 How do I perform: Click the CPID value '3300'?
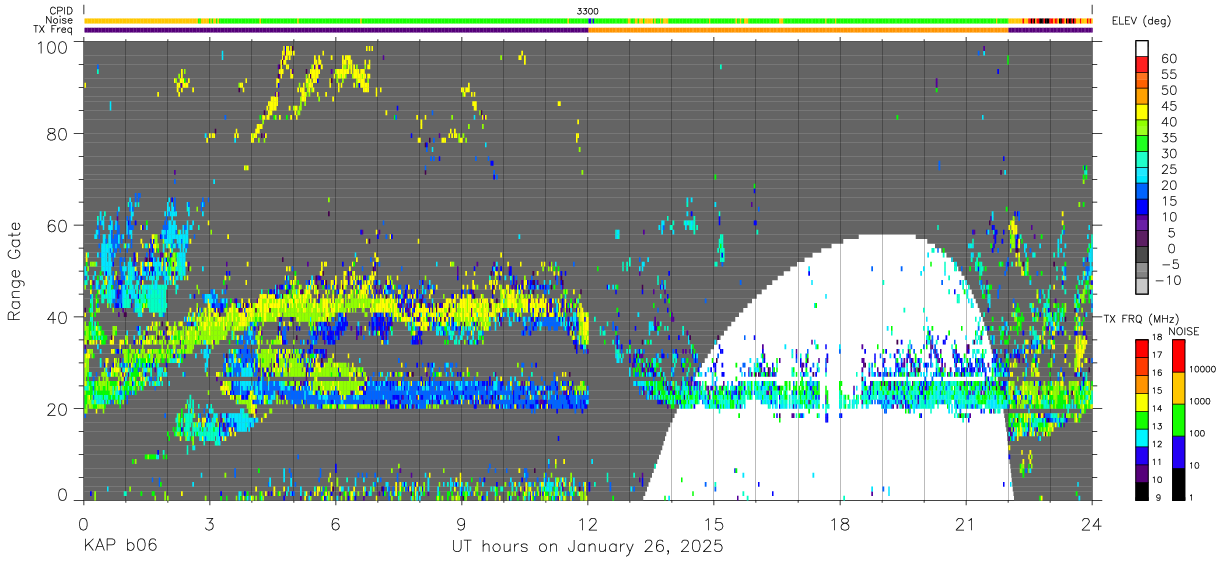(x=588, y=11)
